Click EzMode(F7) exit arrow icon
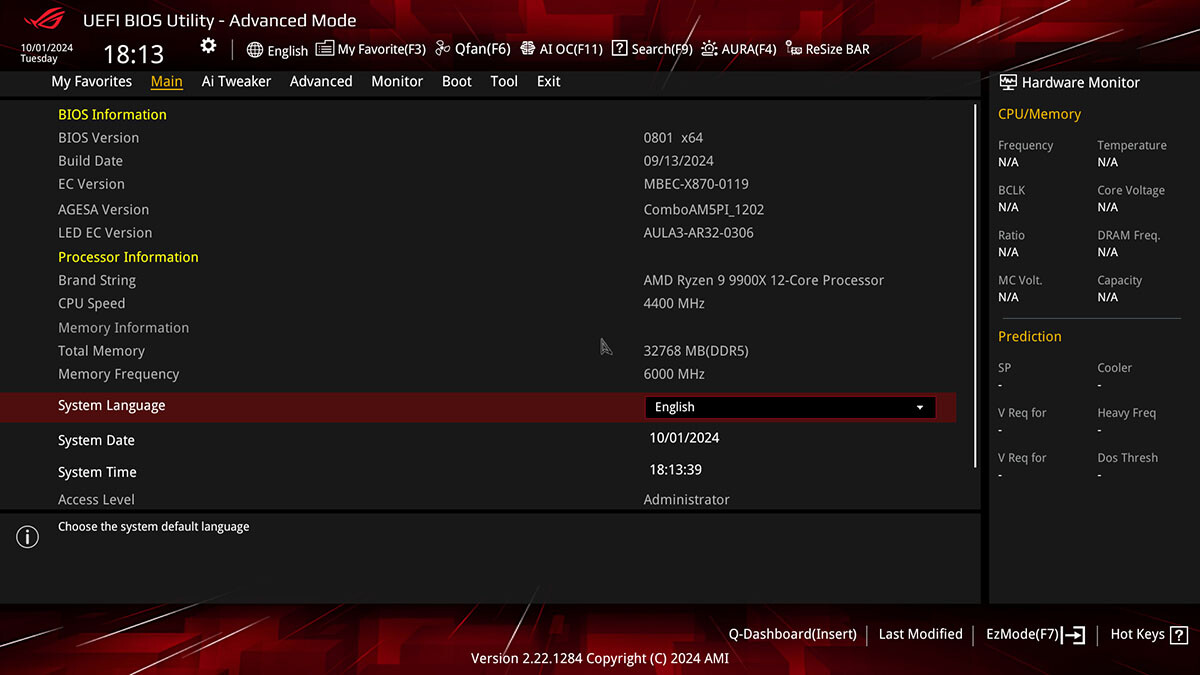The width and height of the screenshot is (1200, 675). click(1074, 635)
